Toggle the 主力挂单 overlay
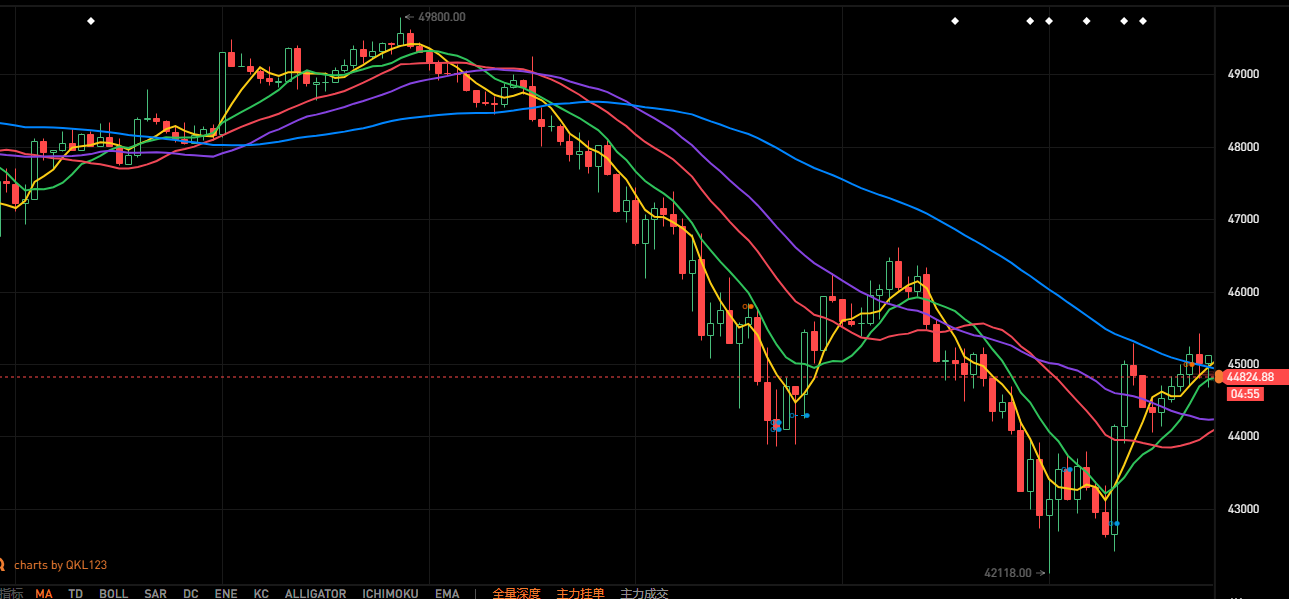1289x599 pixels. coord(581,593)
